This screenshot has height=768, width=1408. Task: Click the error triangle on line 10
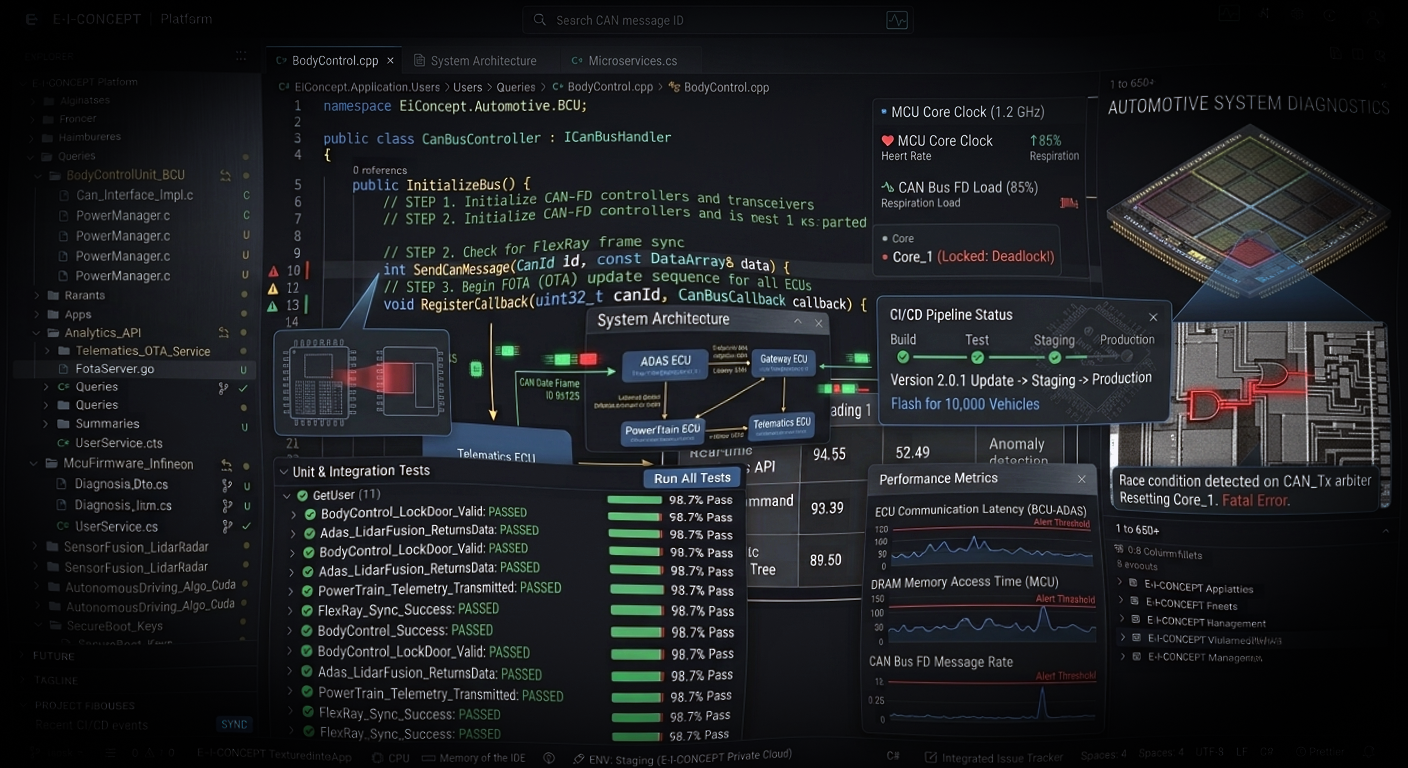(x=273, y=271)
